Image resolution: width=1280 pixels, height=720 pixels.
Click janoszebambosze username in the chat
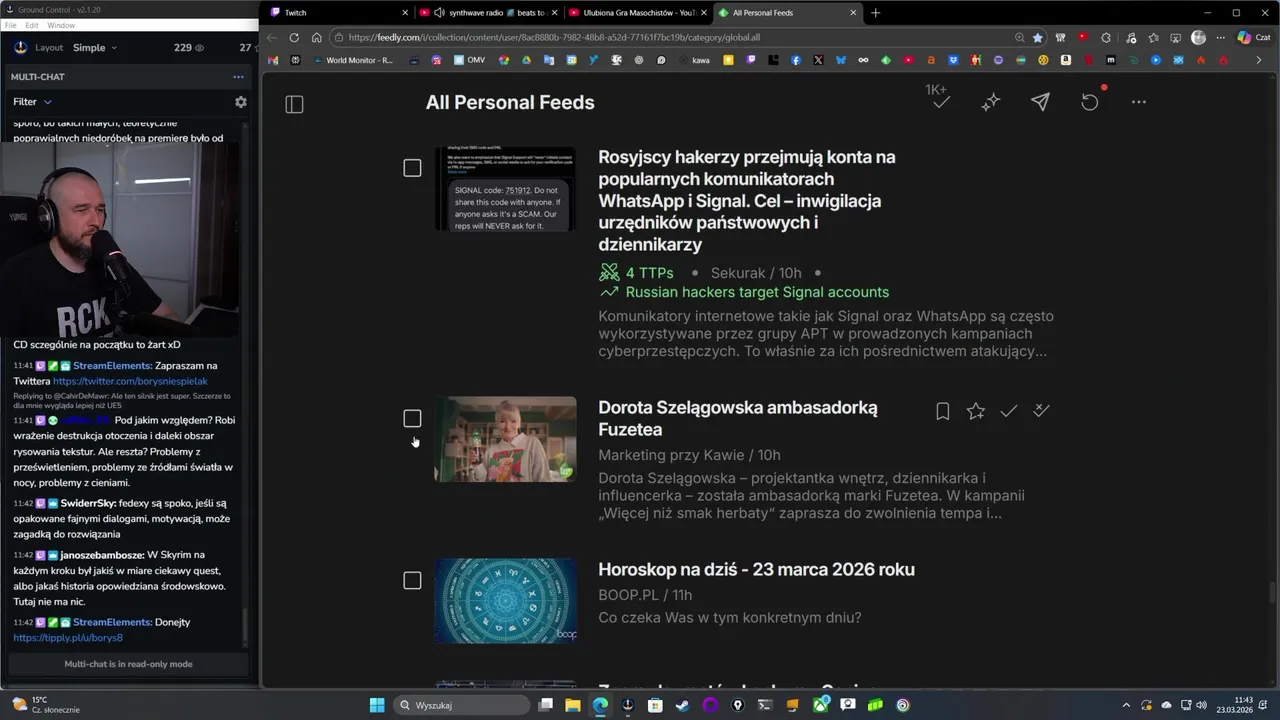tap(101, 554)
